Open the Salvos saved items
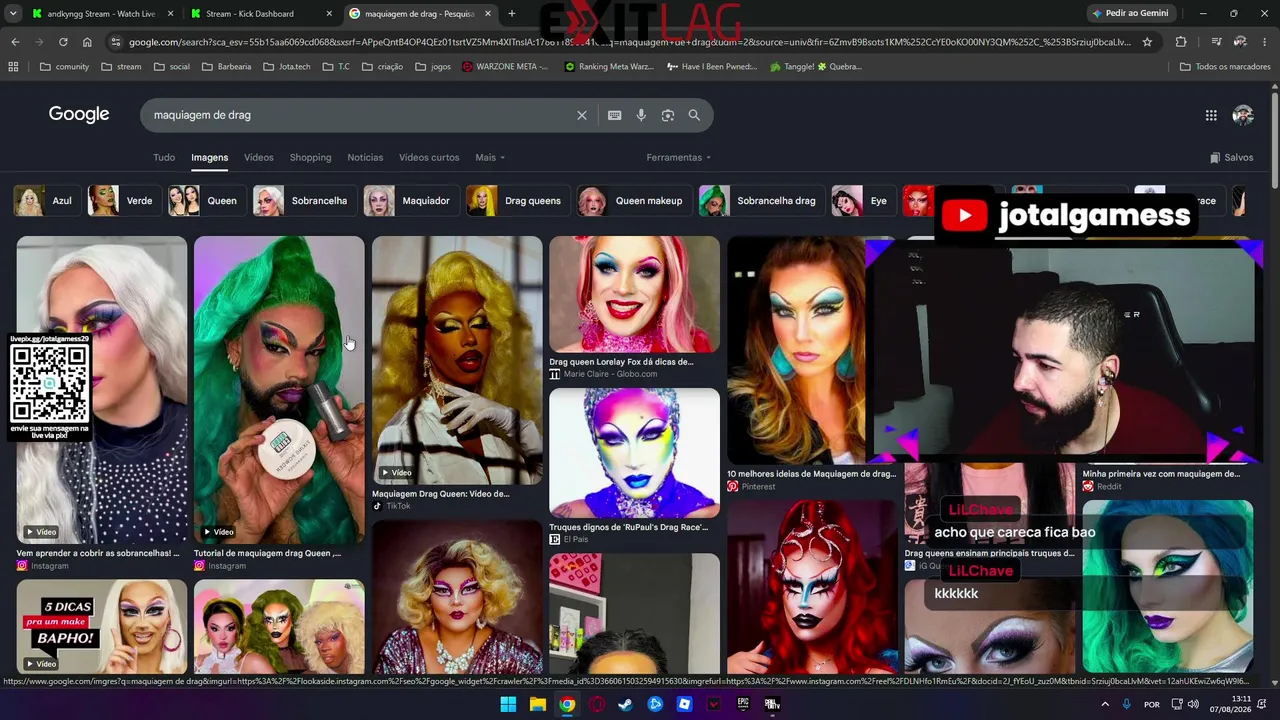The image size is (1280, 720). (1231, 157)
